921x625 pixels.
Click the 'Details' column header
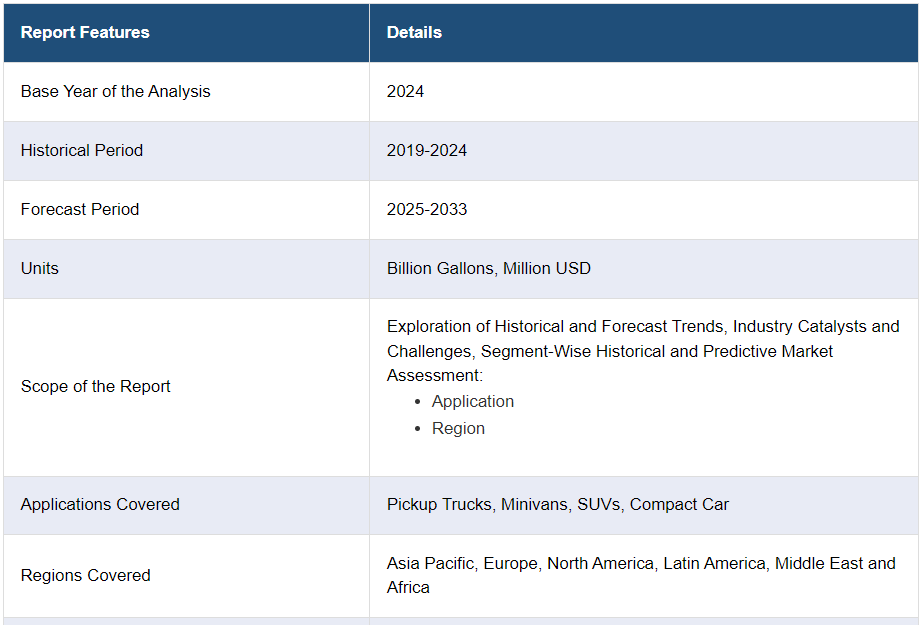414,32
